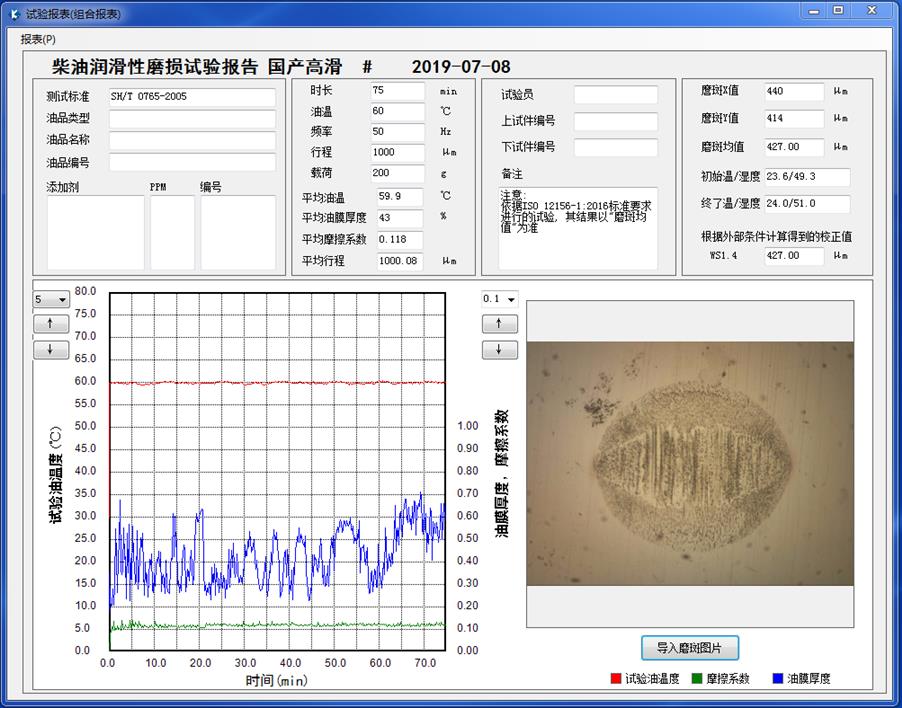Click the wear scar microscope image
Image resolution: width=902 pixels, height=708 pixels.
pos(690,464)
